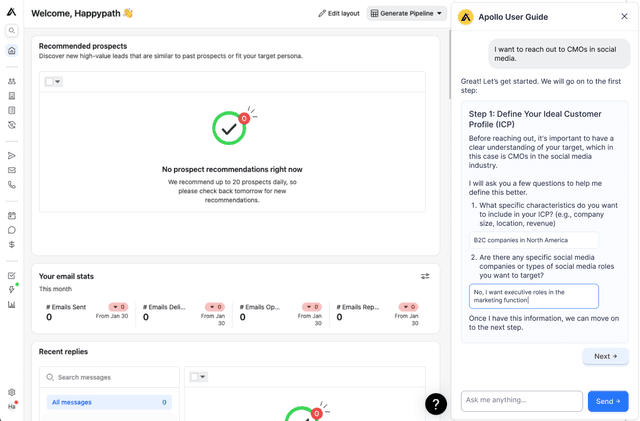The width and height of the screenshot is (640, 421).
Task: Click the Step 1 Define Your ICP heading
Action: [535, 119]
